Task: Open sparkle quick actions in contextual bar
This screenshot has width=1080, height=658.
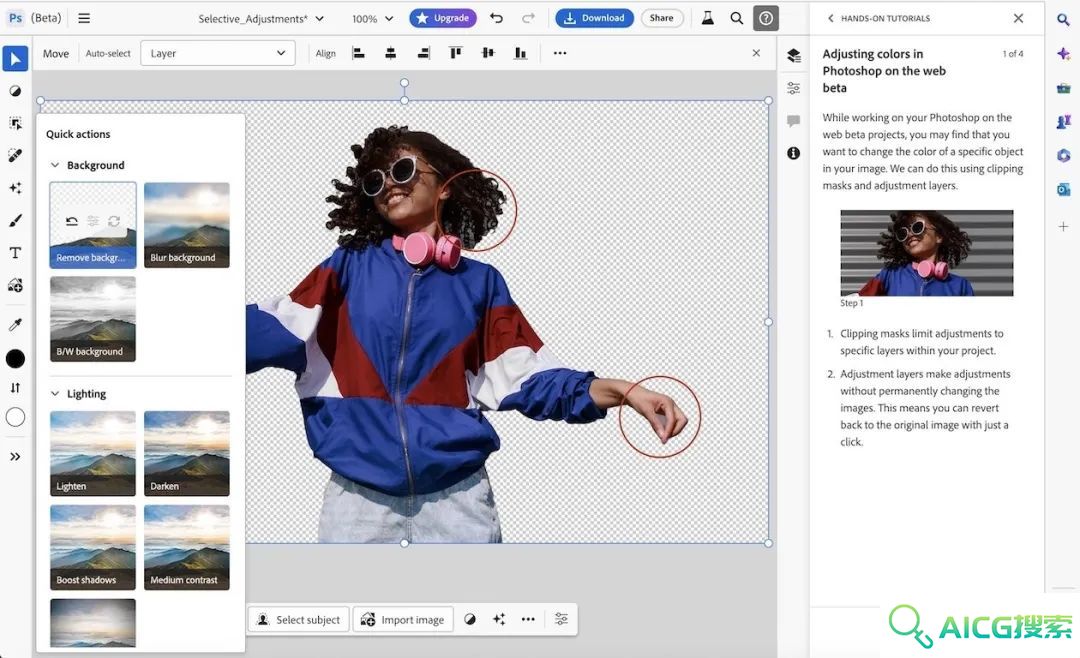Action: (x=499, y=619)
